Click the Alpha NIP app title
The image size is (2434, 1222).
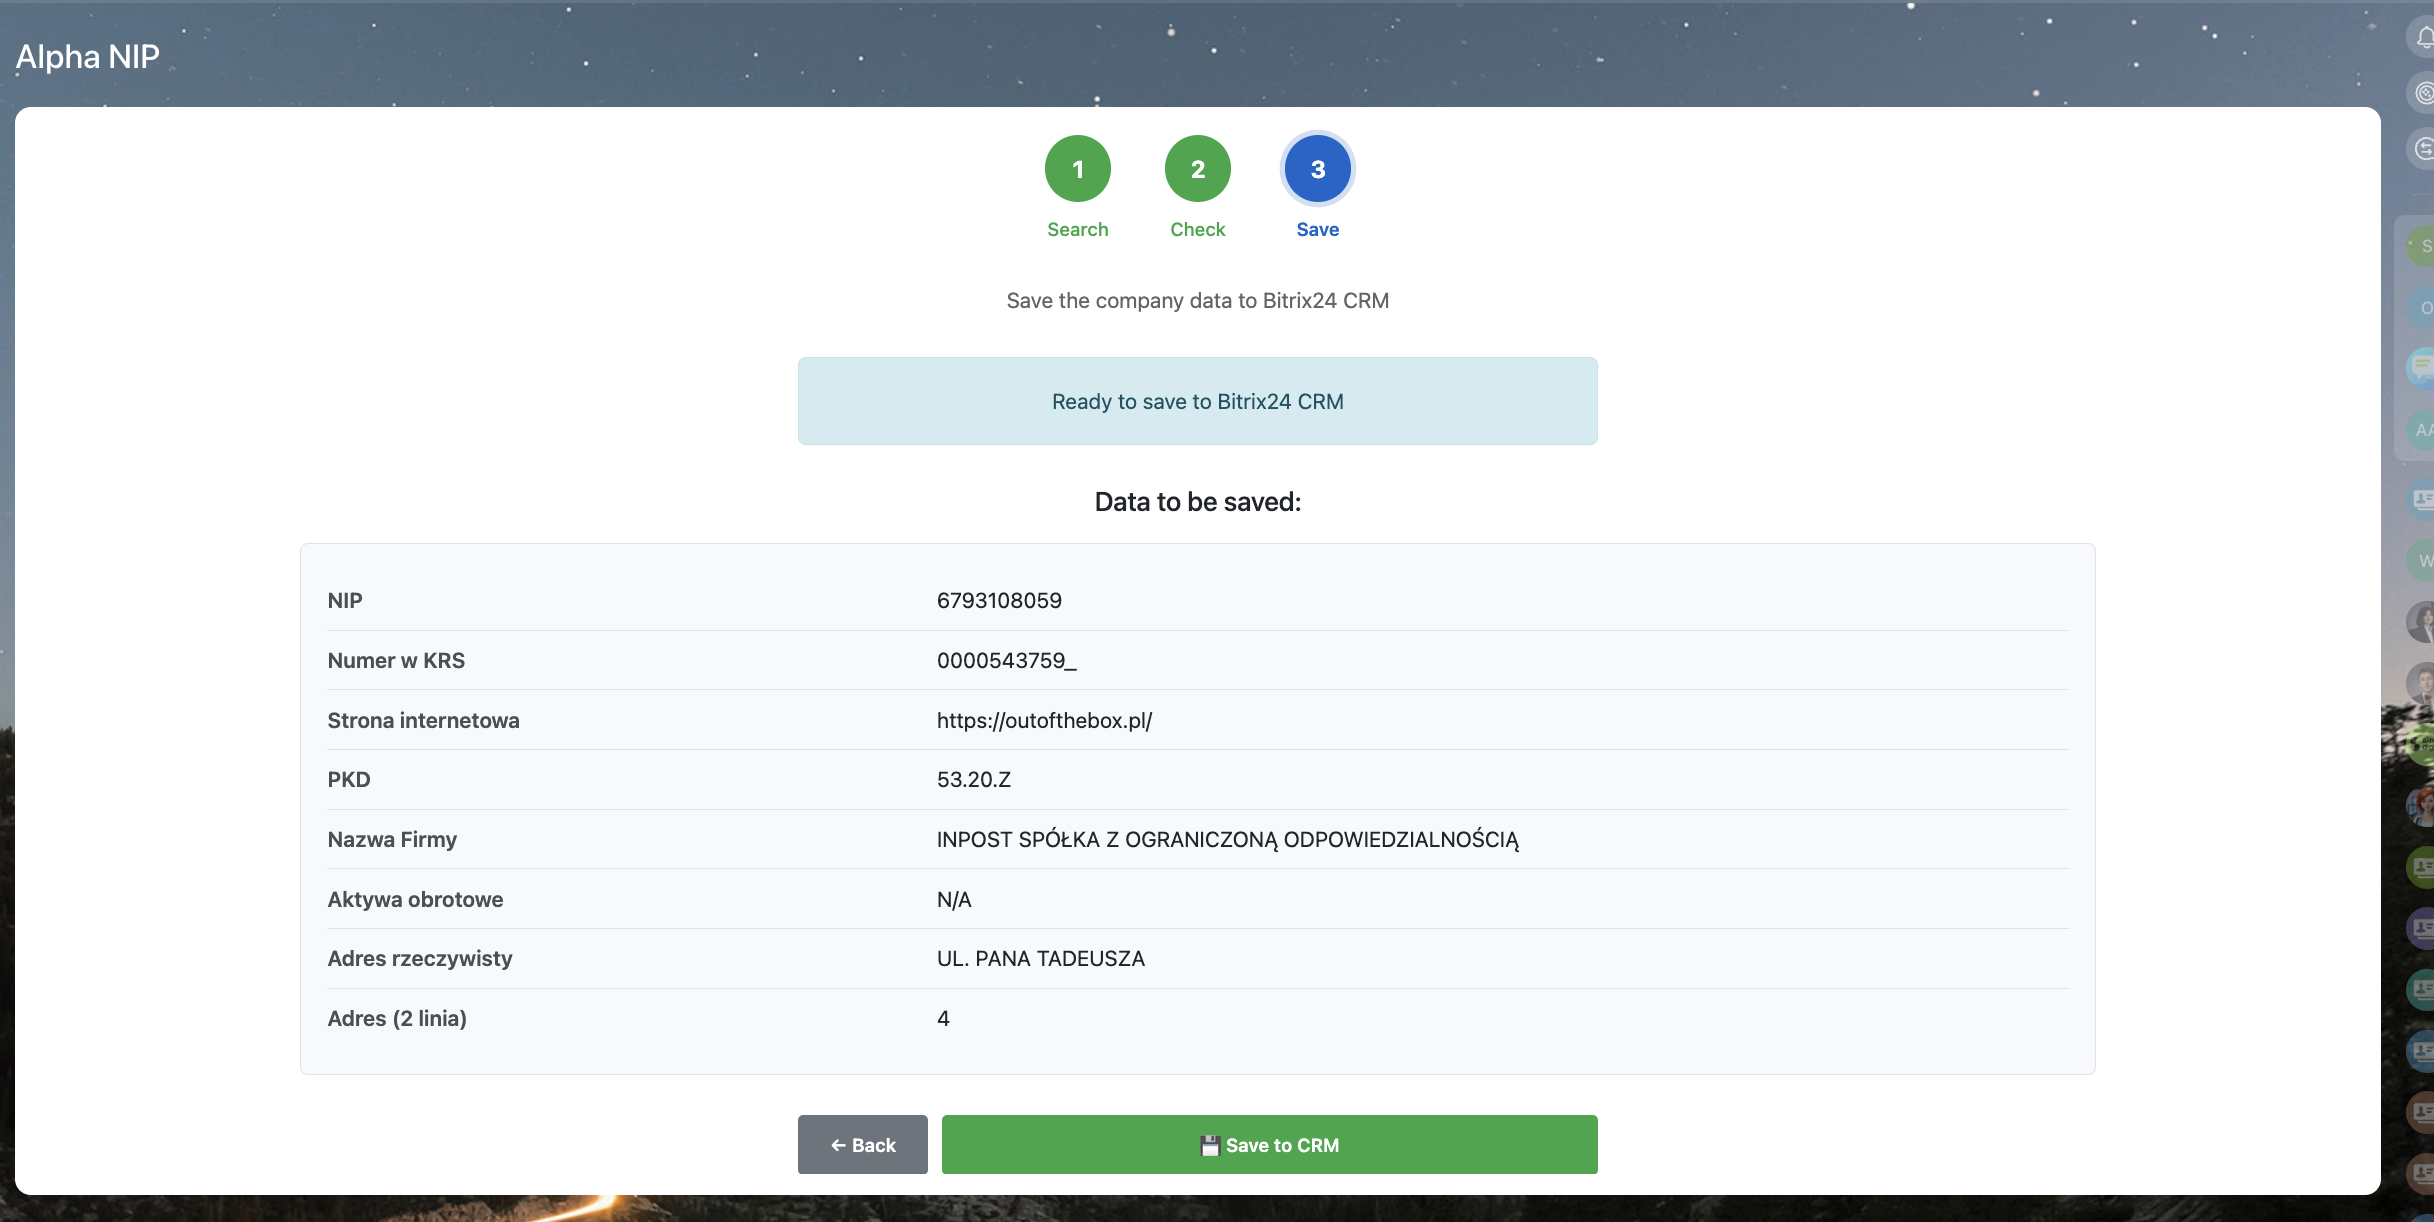(88, 57)
